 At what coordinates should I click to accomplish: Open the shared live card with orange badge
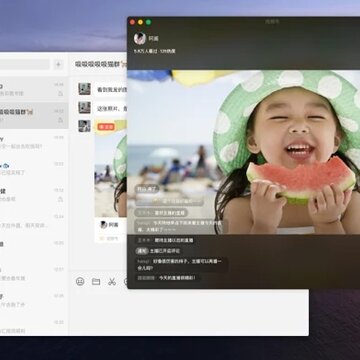pyautogui.click(x=111, y=181)
